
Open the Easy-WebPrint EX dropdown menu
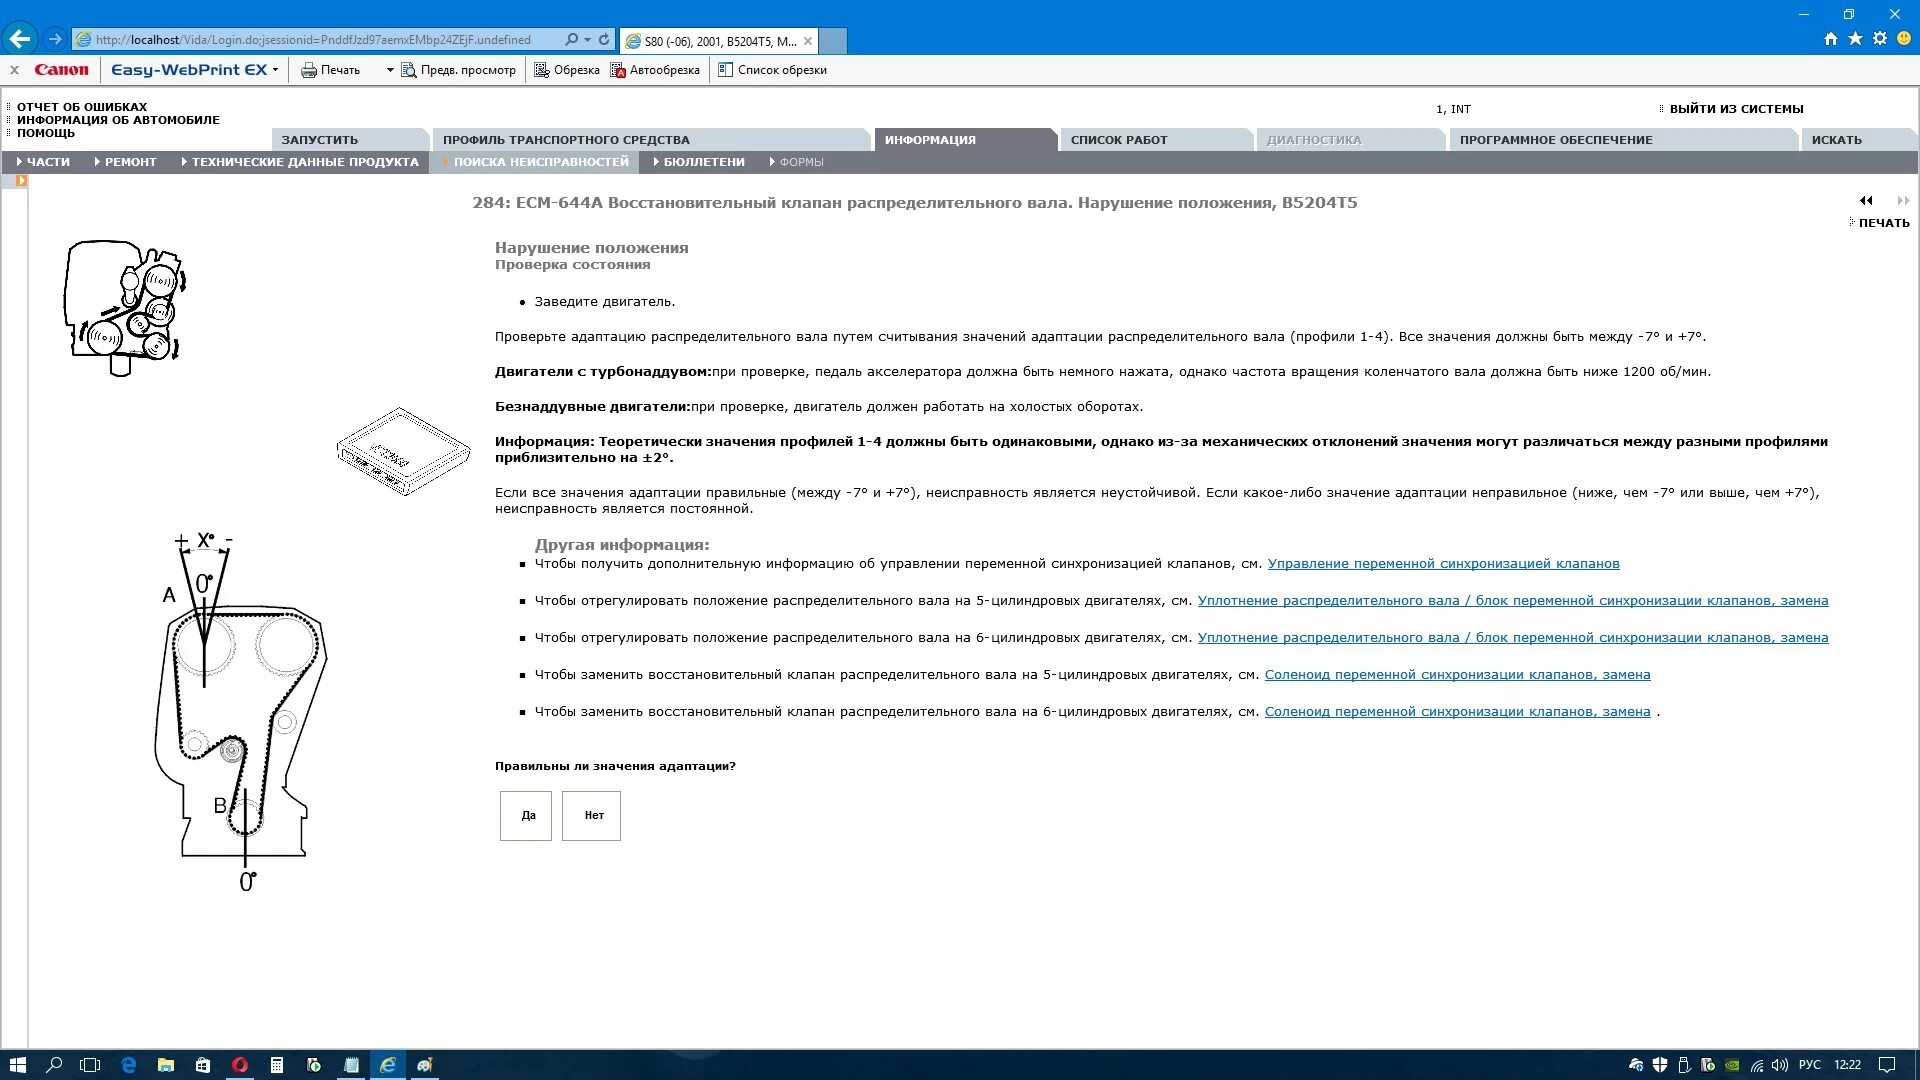(275, 70)
